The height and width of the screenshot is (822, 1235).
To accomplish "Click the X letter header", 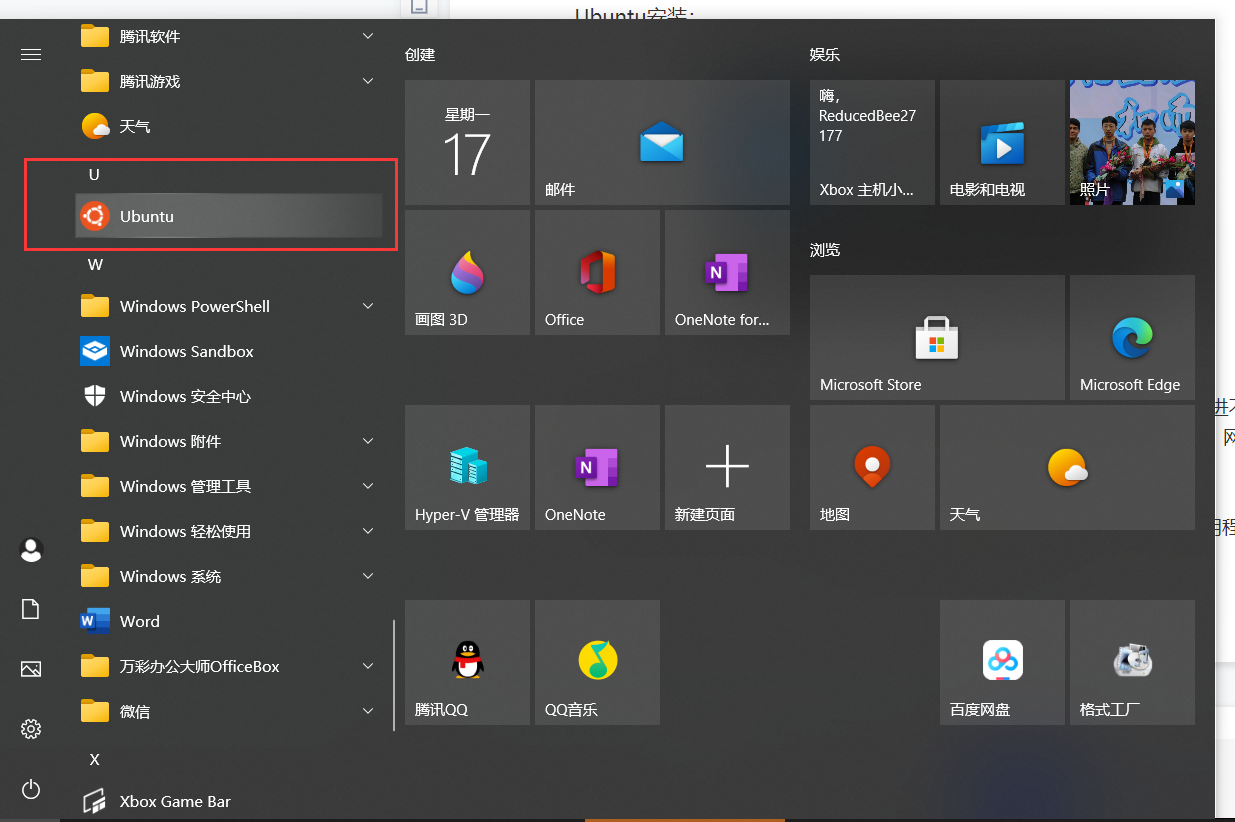I will tap(94, 759).
